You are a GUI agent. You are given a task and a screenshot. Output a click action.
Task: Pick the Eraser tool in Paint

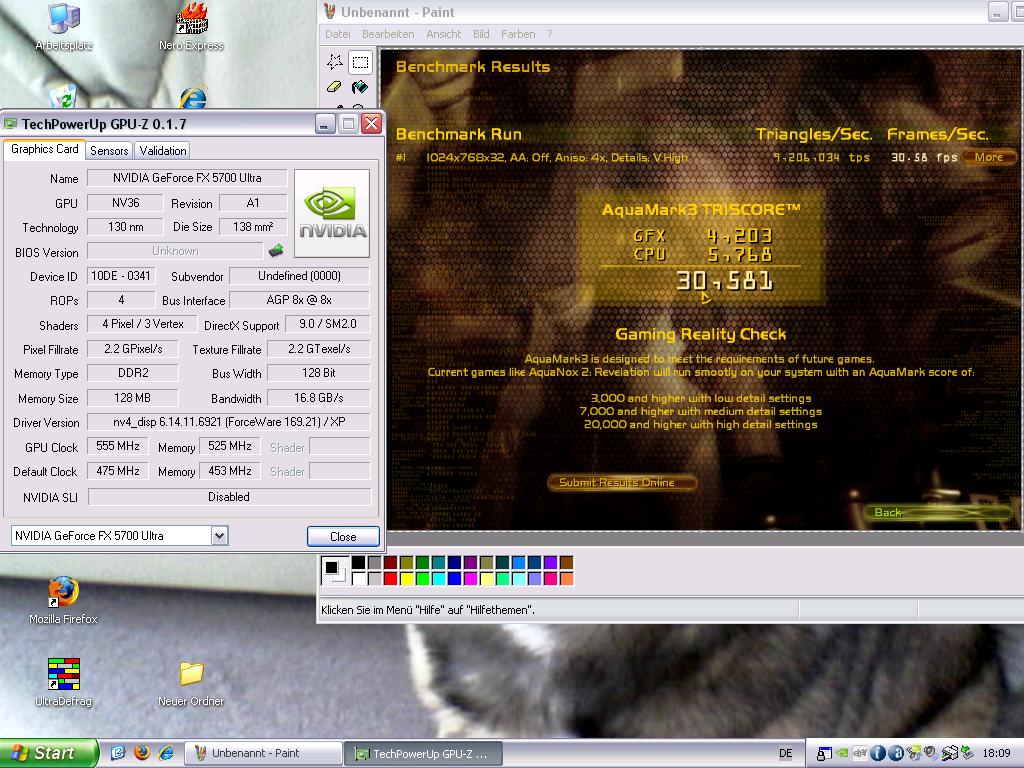(x=334, y=87)
